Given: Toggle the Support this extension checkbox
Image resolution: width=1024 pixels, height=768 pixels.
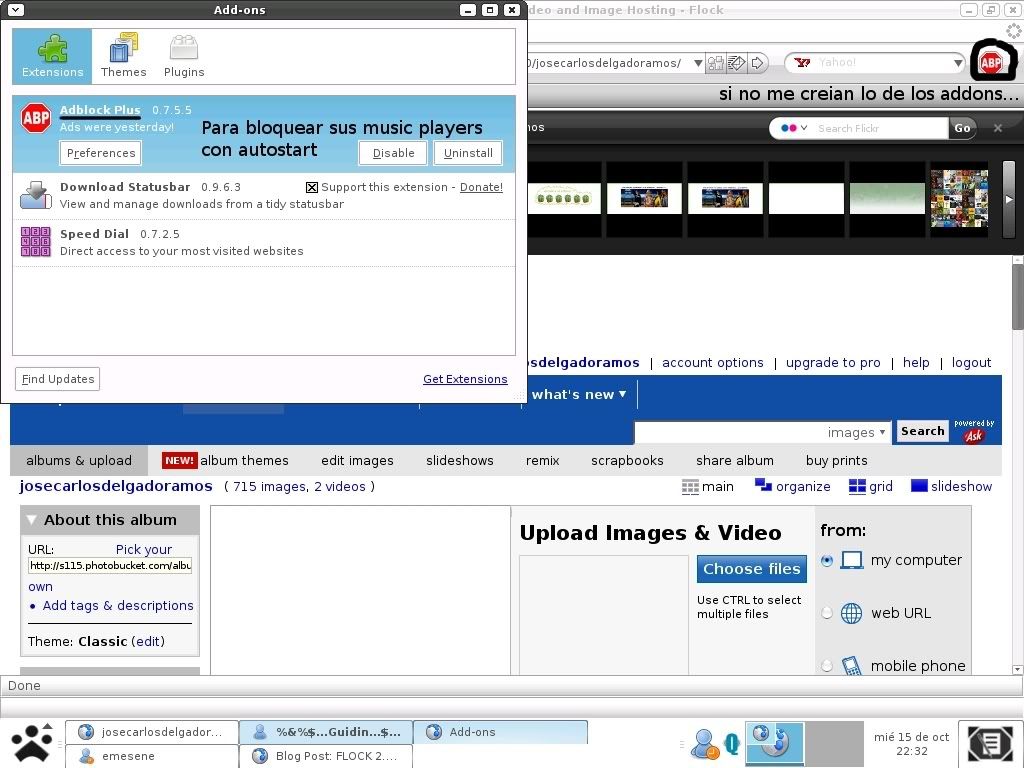Looking at the screenshot, I should pos(312,187).
